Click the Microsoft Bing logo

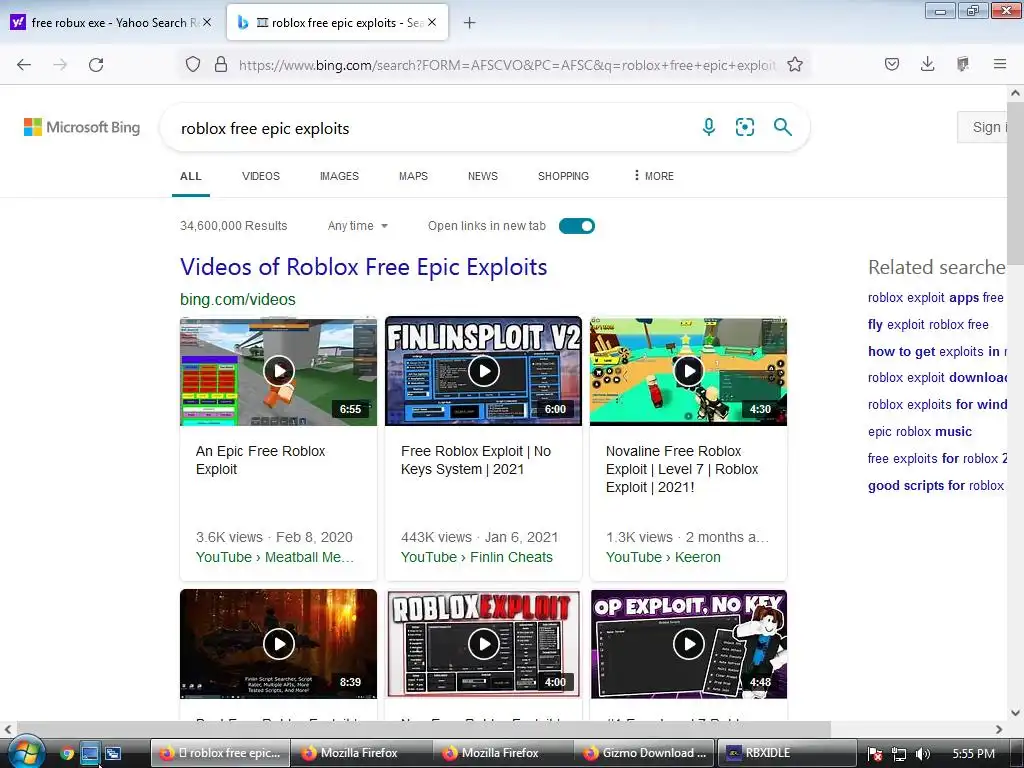[82, 127]
